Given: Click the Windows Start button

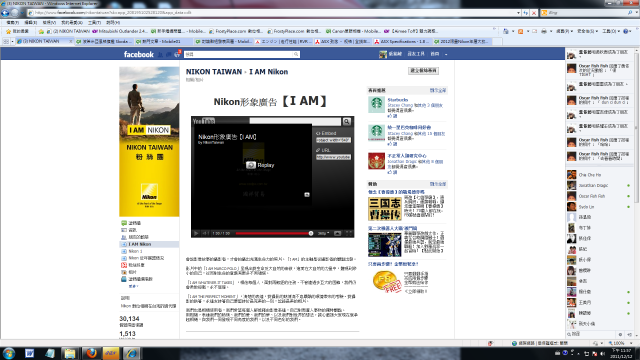Looking at the screenshot, I should 9,353.
